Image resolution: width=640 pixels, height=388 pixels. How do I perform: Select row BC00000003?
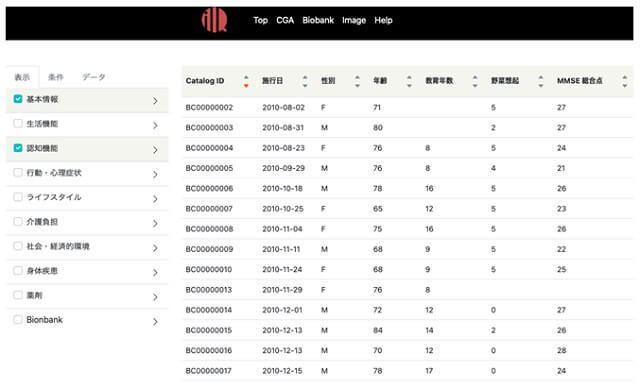[407, 128]
